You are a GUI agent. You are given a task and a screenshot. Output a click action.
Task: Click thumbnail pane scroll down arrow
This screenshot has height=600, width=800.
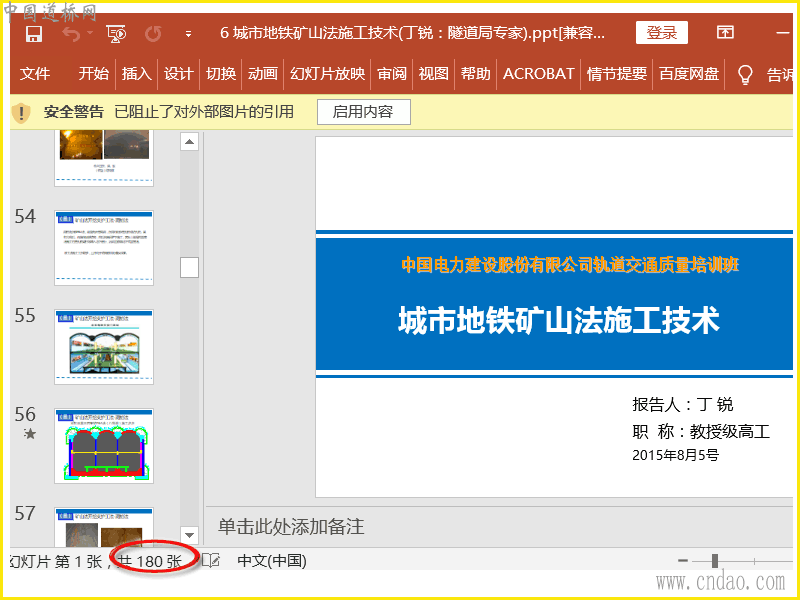[x=189, y=535]
